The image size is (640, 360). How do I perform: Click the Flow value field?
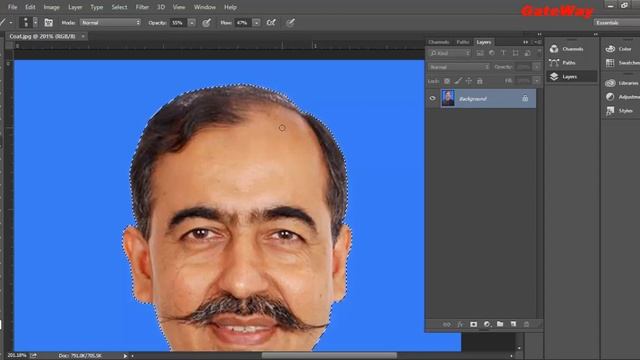[x=243, y=22]
